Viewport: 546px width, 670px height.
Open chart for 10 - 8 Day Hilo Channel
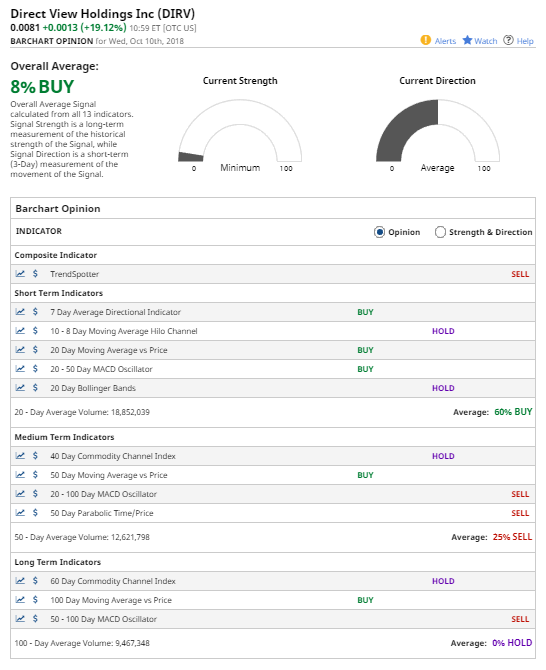[x=20, y=331]
